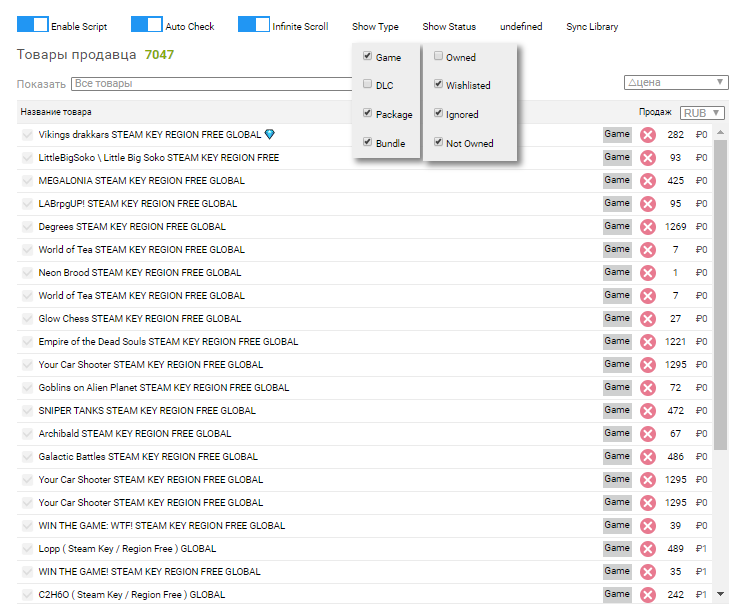Viewport: 747px width, 607px height.
Task: Click the list scrollbar up arrow
Action: point(720,132)
